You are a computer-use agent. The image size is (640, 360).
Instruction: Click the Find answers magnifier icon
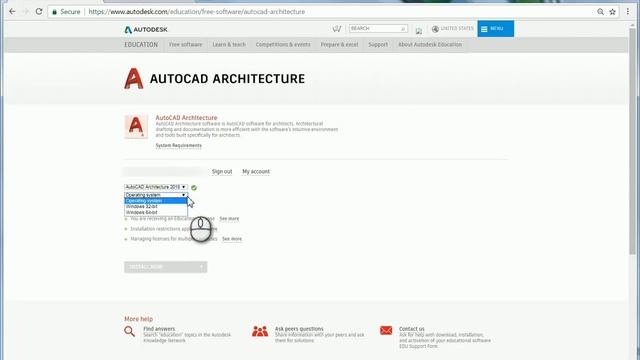click(129, 331)
